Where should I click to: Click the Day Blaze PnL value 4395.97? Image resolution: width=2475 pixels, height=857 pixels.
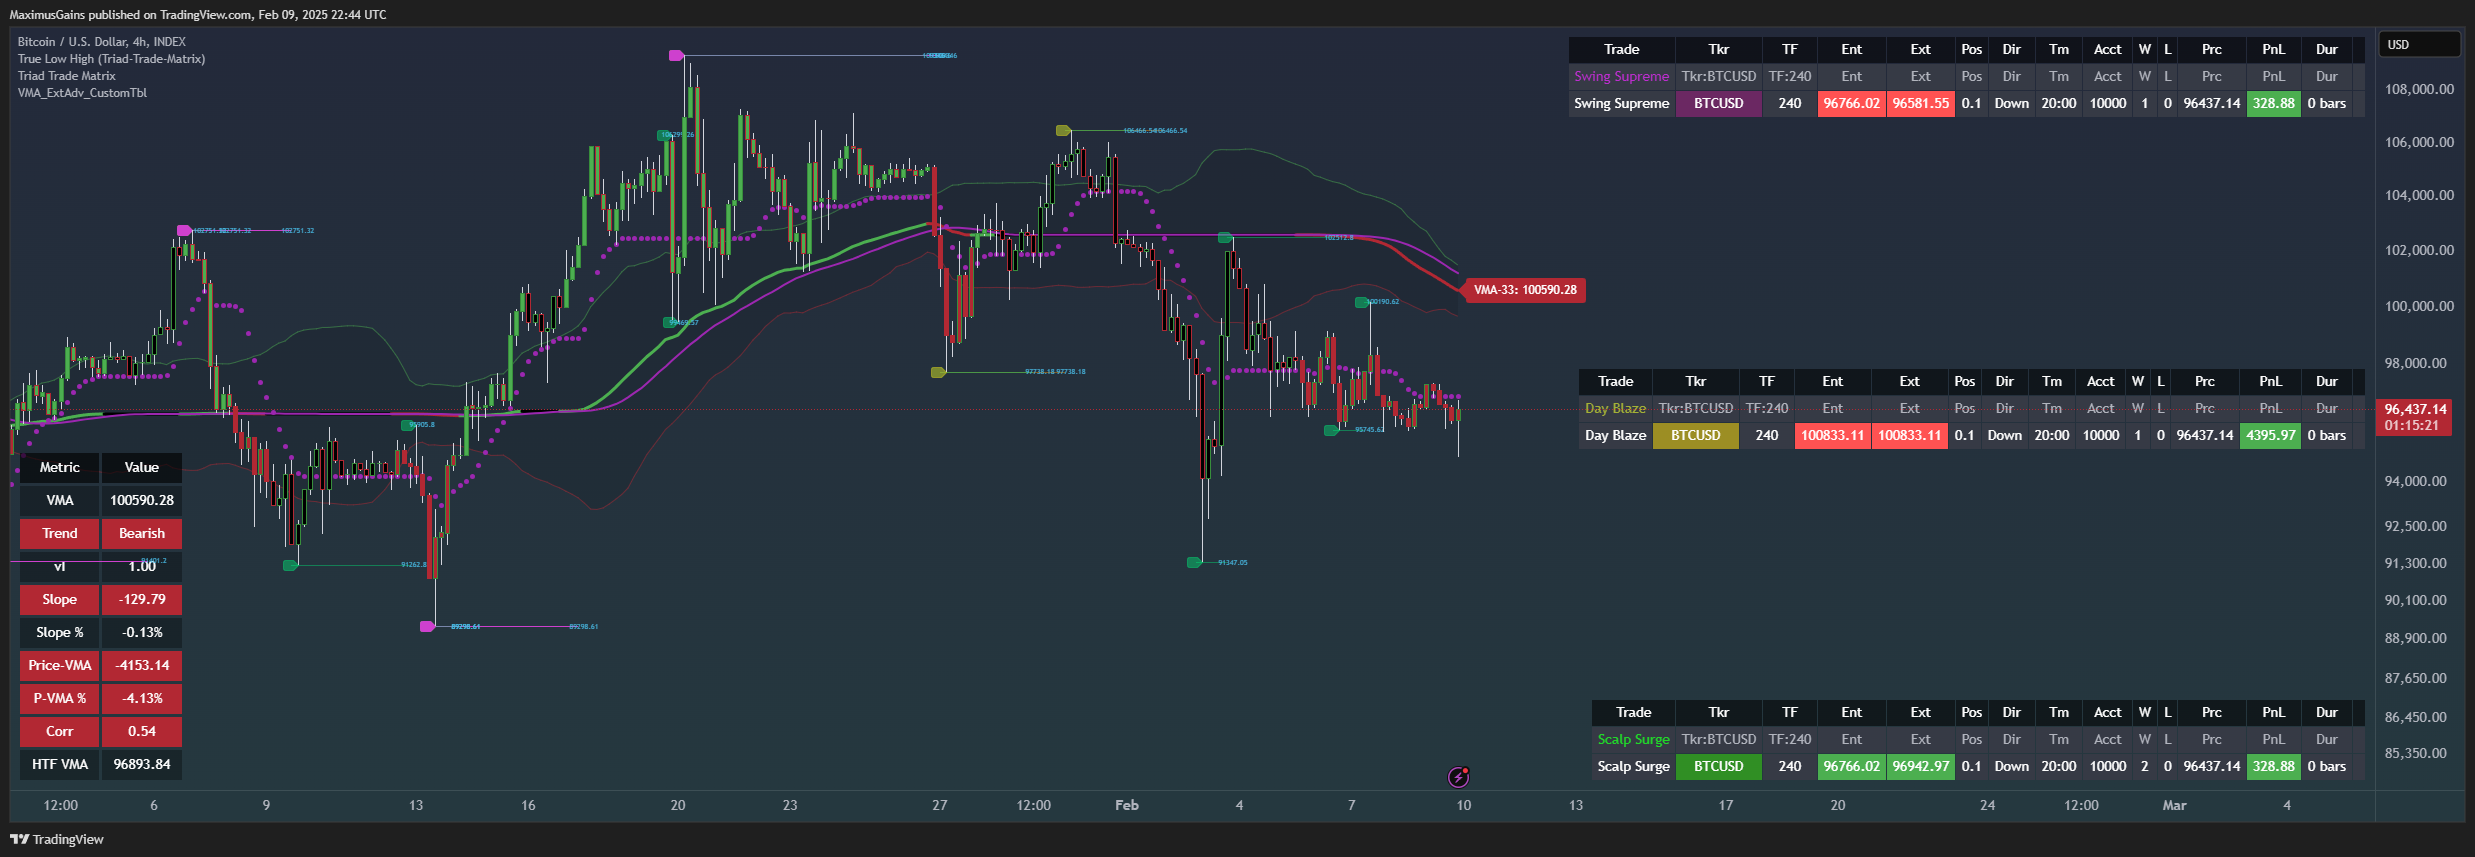2271,436
